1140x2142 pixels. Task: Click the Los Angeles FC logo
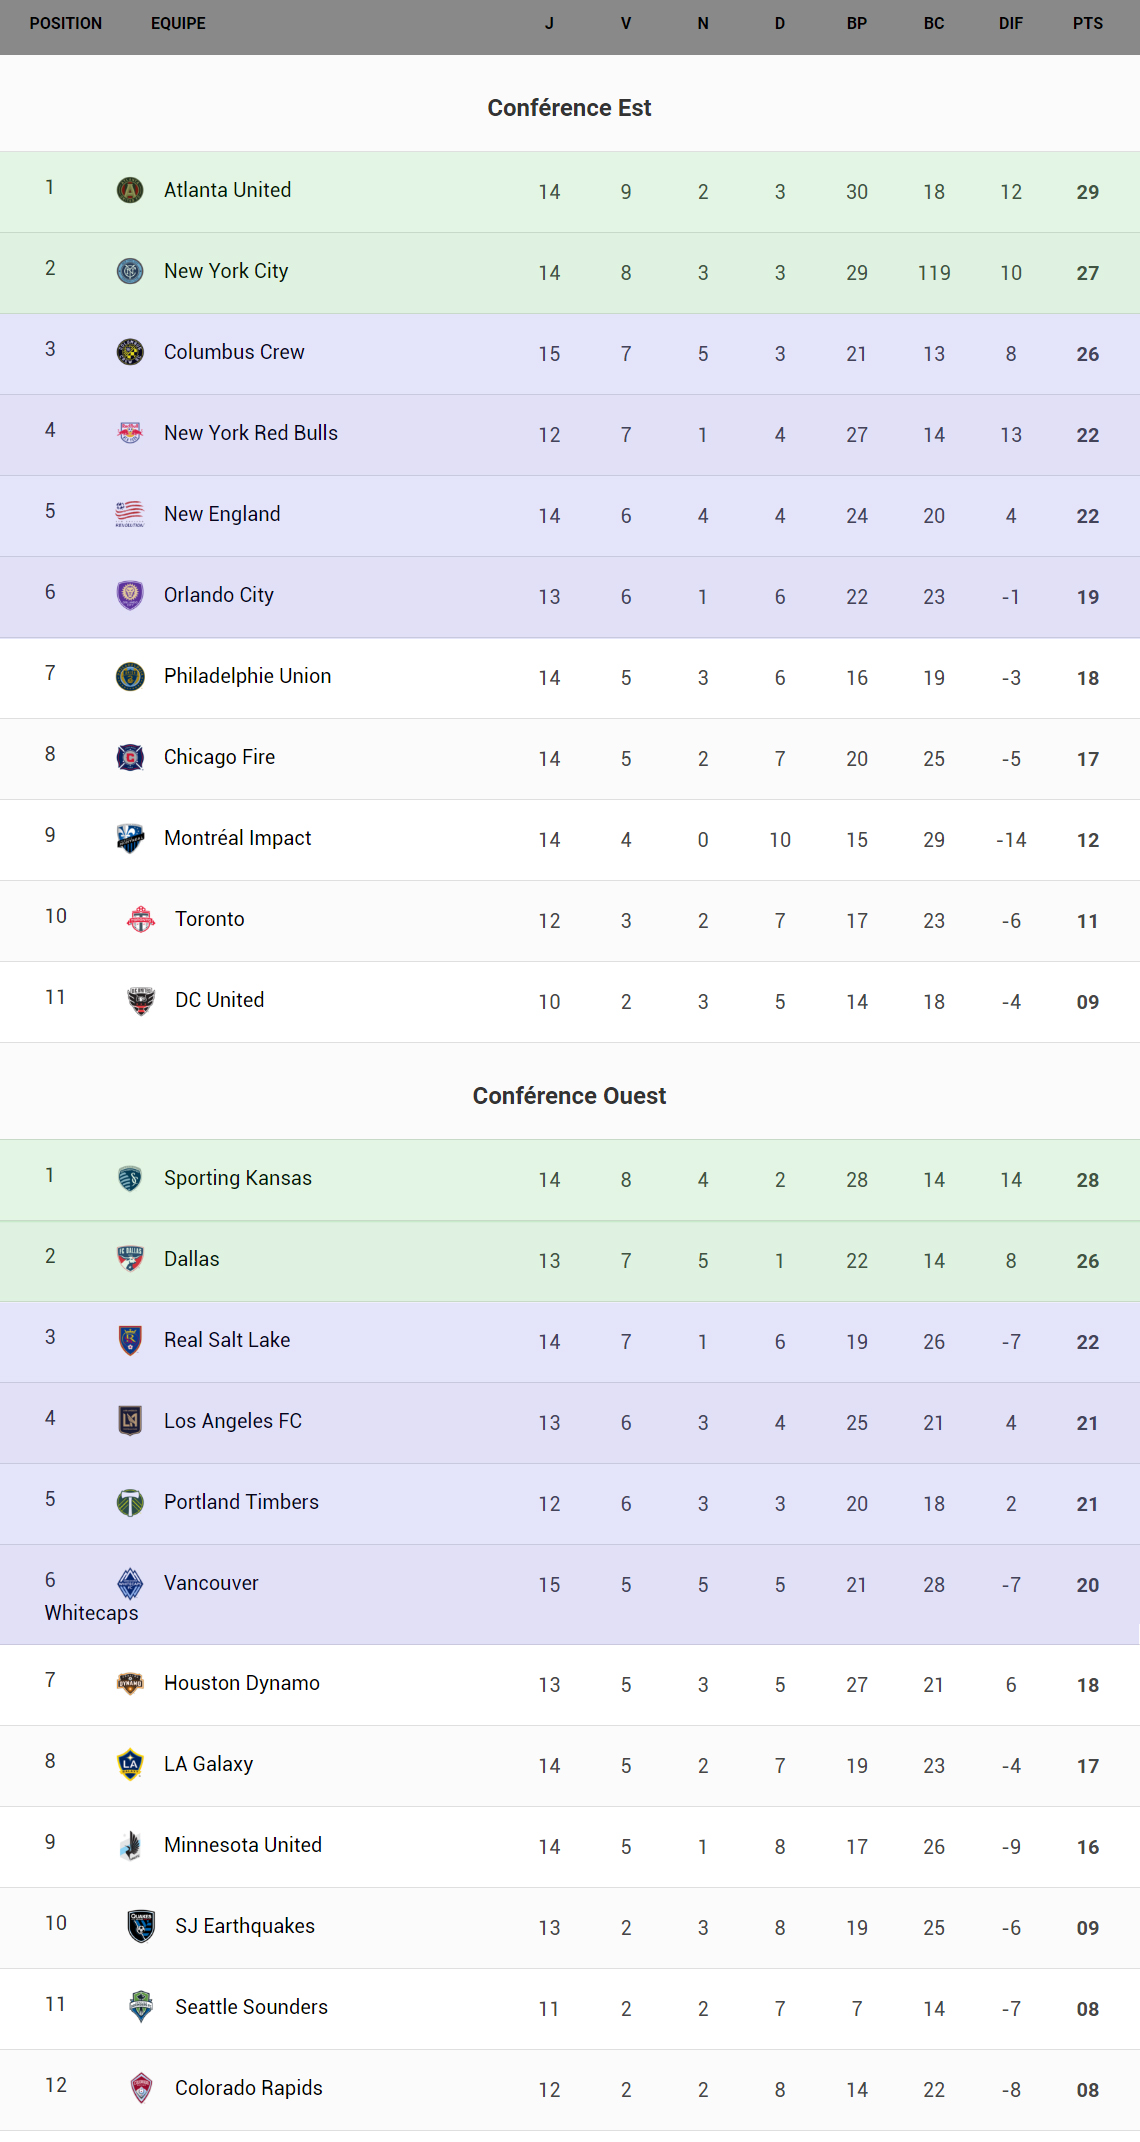[130, 1421]
